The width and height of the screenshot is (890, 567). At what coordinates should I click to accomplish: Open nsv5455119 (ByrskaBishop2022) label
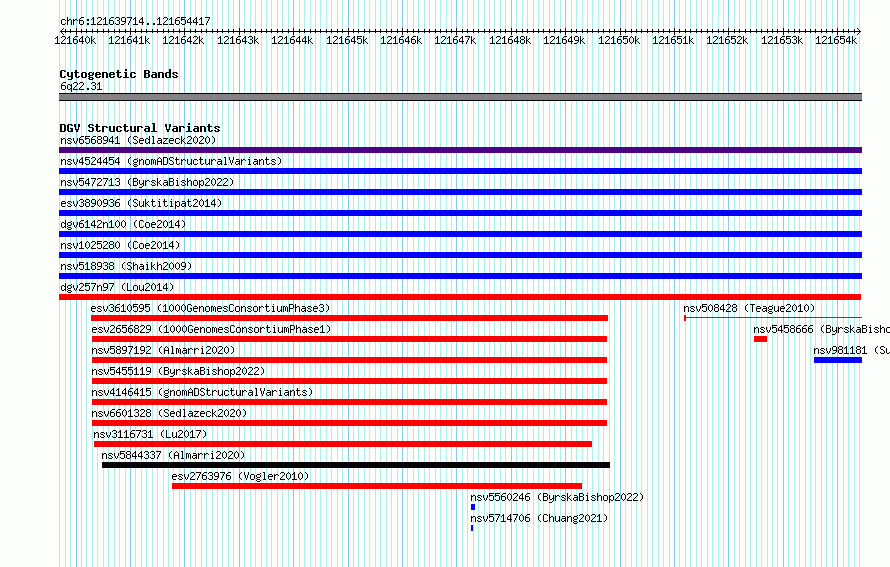pyautogui.click(x=178, y=371)
